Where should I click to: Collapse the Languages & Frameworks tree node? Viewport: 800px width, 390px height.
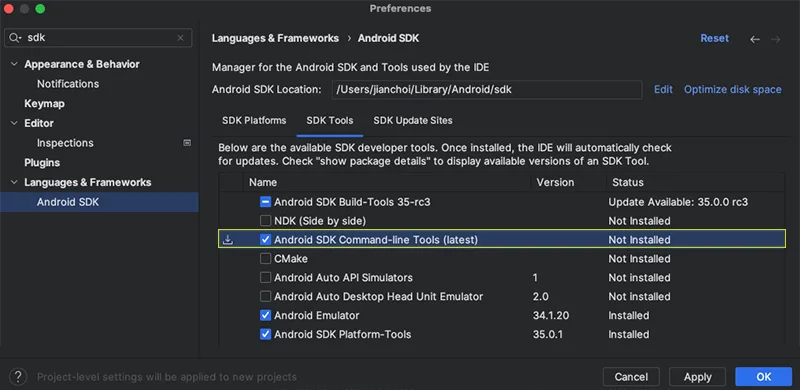pyautogui.click(x=14, y=183)
